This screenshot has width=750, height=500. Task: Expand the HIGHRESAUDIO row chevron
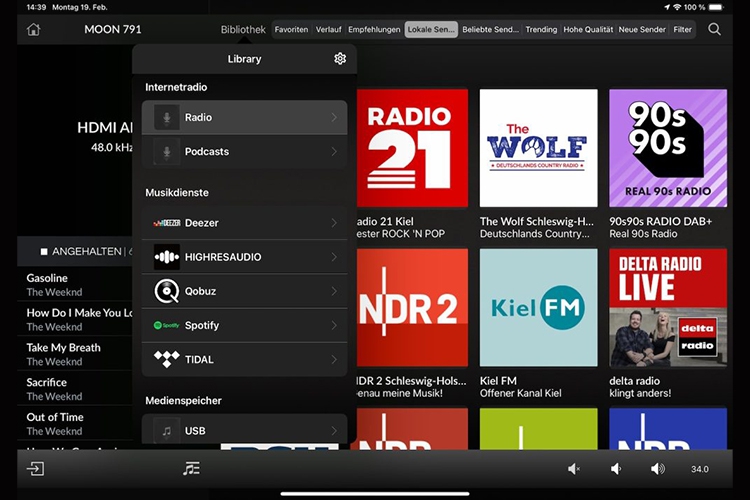[334, 257]
